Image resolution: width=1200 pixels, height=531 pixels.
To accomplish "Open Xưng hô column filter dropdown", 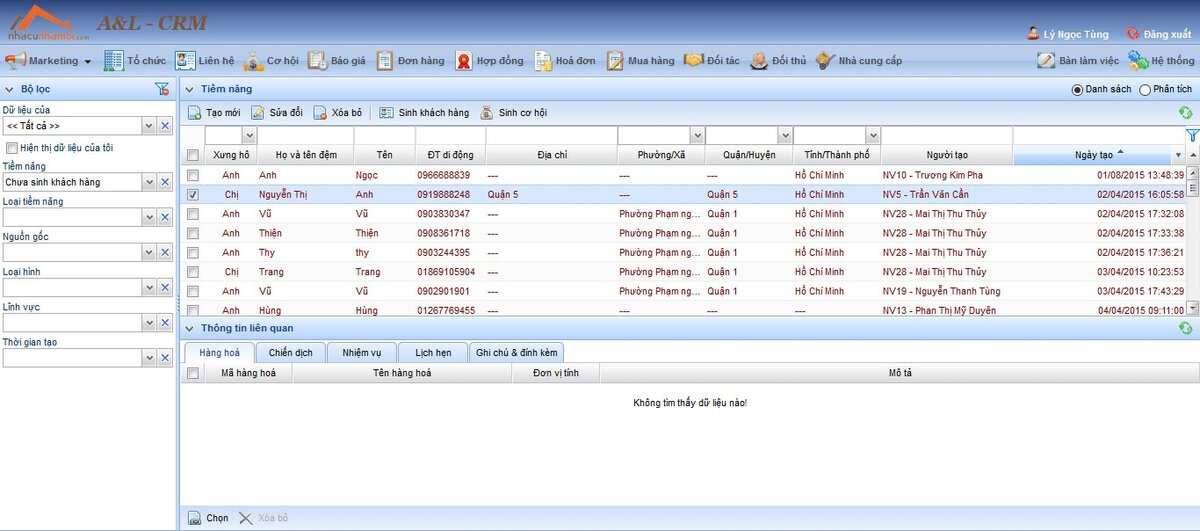I will 249,135.
